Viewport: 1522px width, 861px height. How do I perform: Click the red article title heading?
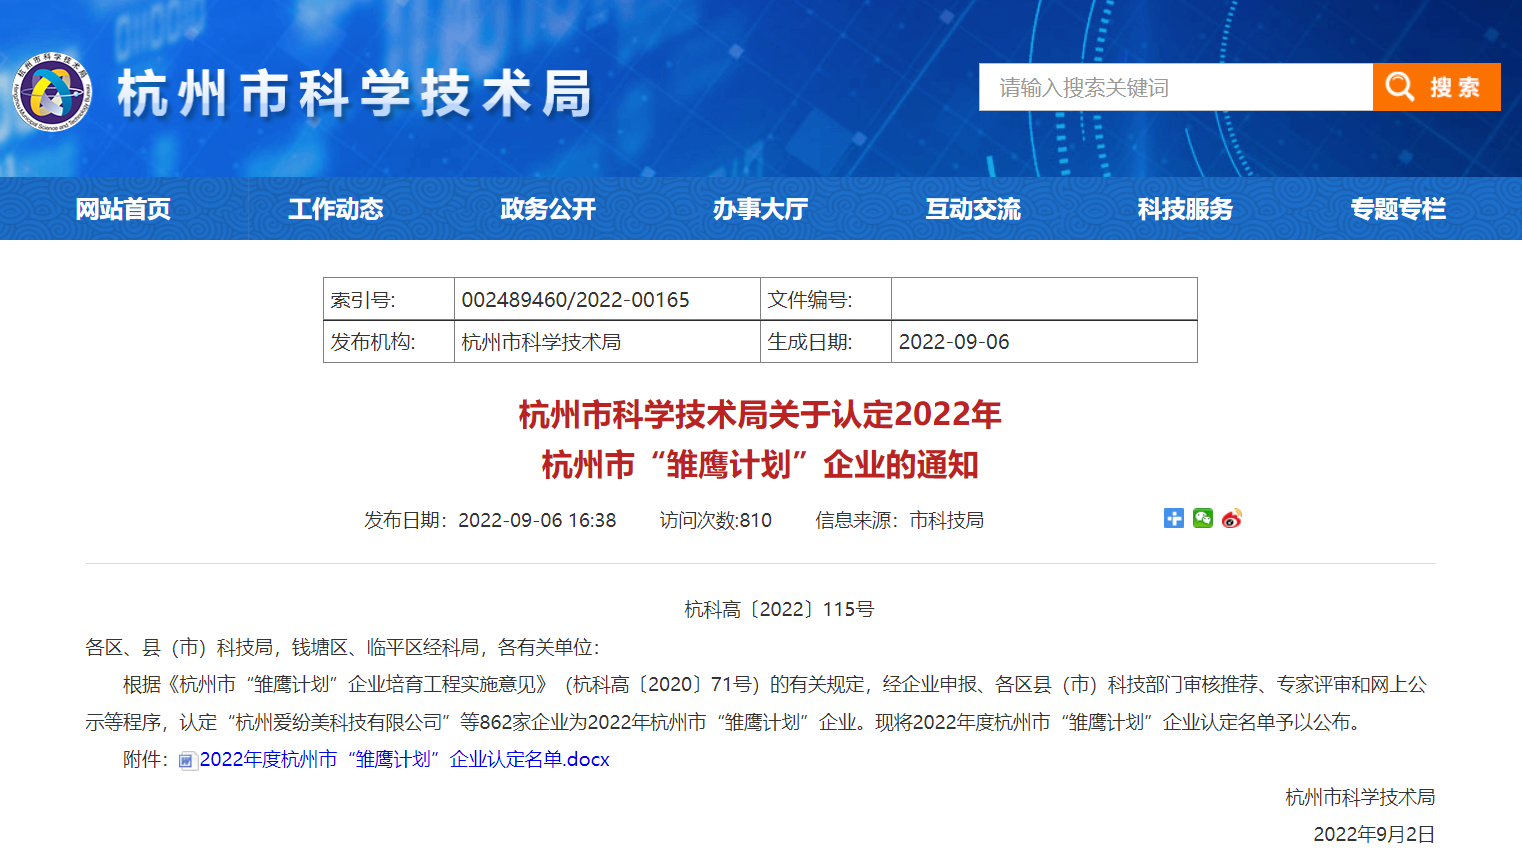(x=760, y=439)
